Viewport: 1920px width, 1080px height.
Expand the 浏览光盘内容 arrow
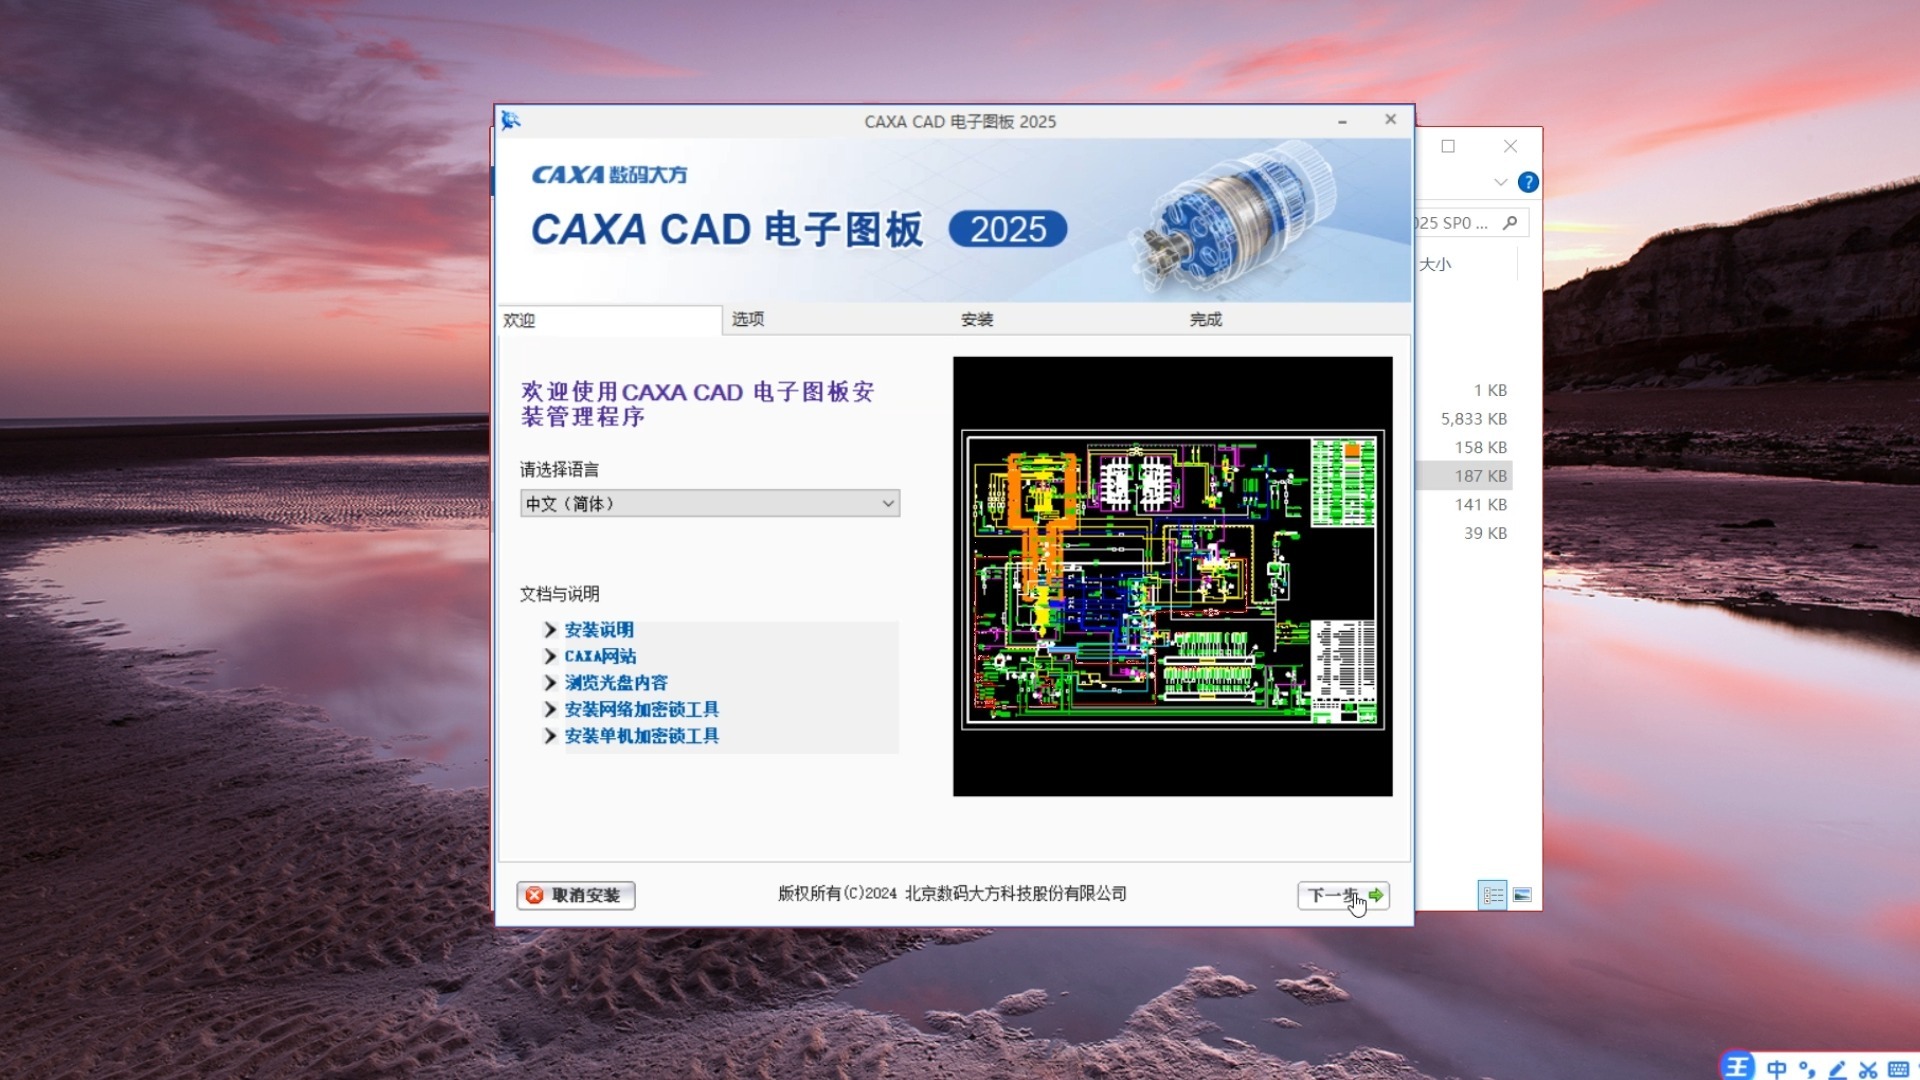pyautogui.click(x=550, y=682)
